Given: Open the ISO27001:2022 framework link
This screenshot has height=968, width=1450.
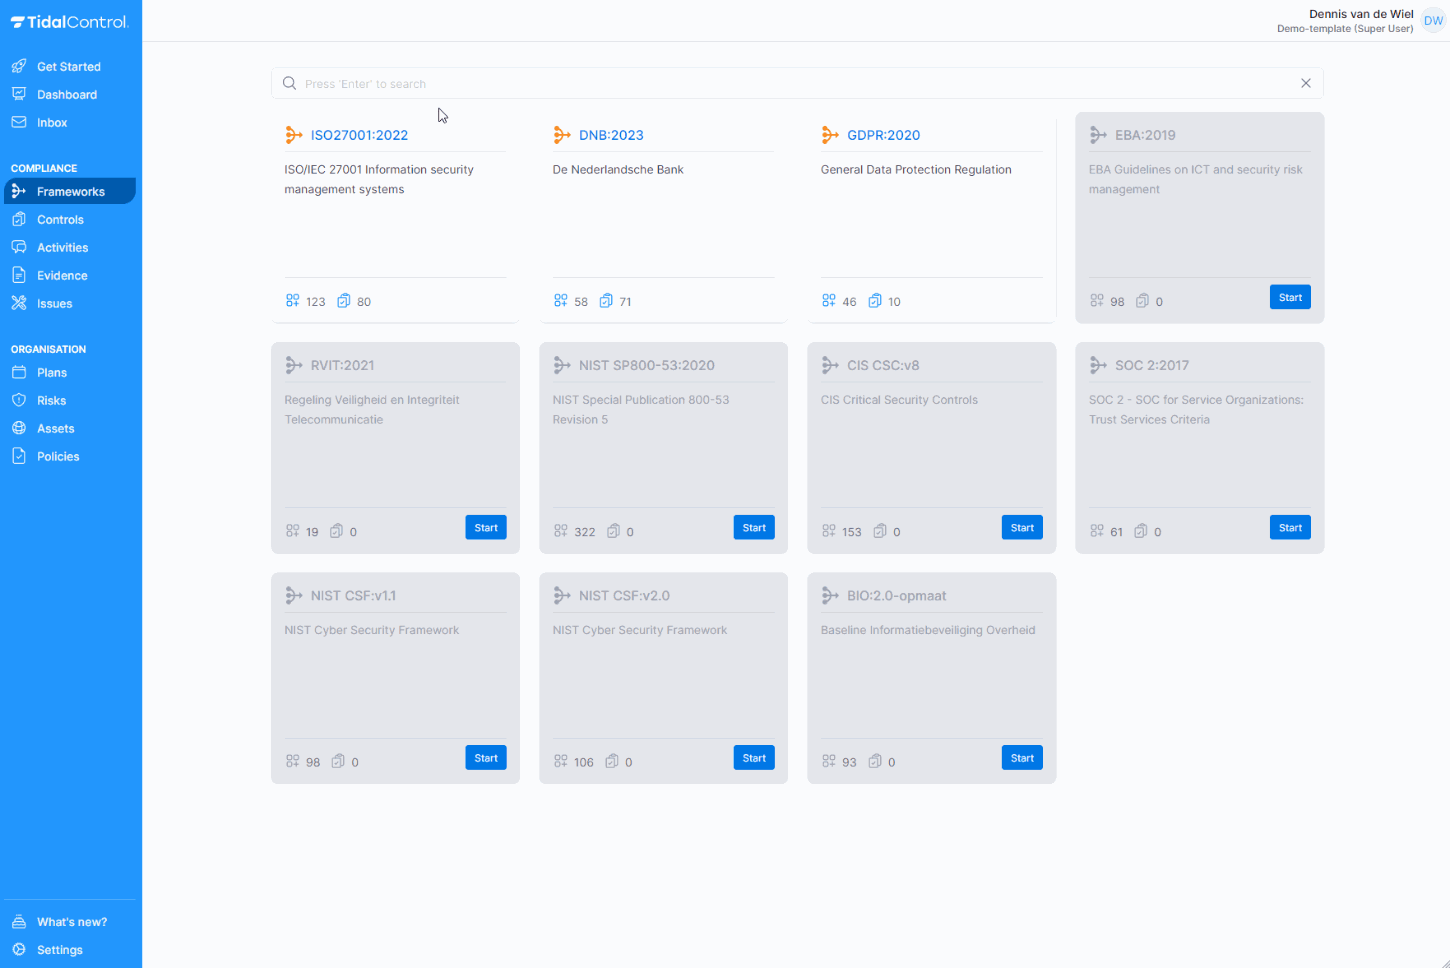Looking at the screenshot, I should (360, 135).
